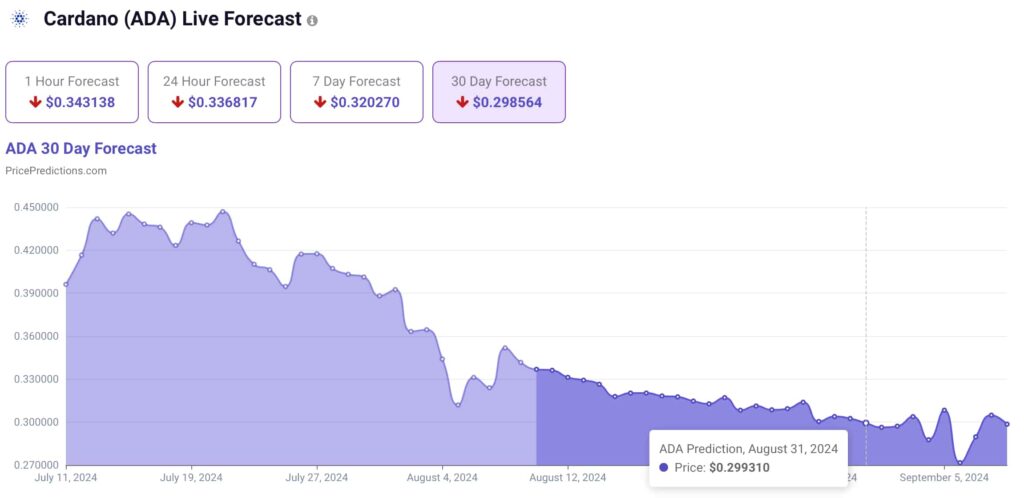Click the red down arrow in 24 Hour Forecast
The width and height of the screenshot is (1024, 498).
pyautogui.click(x=178, y=102)
